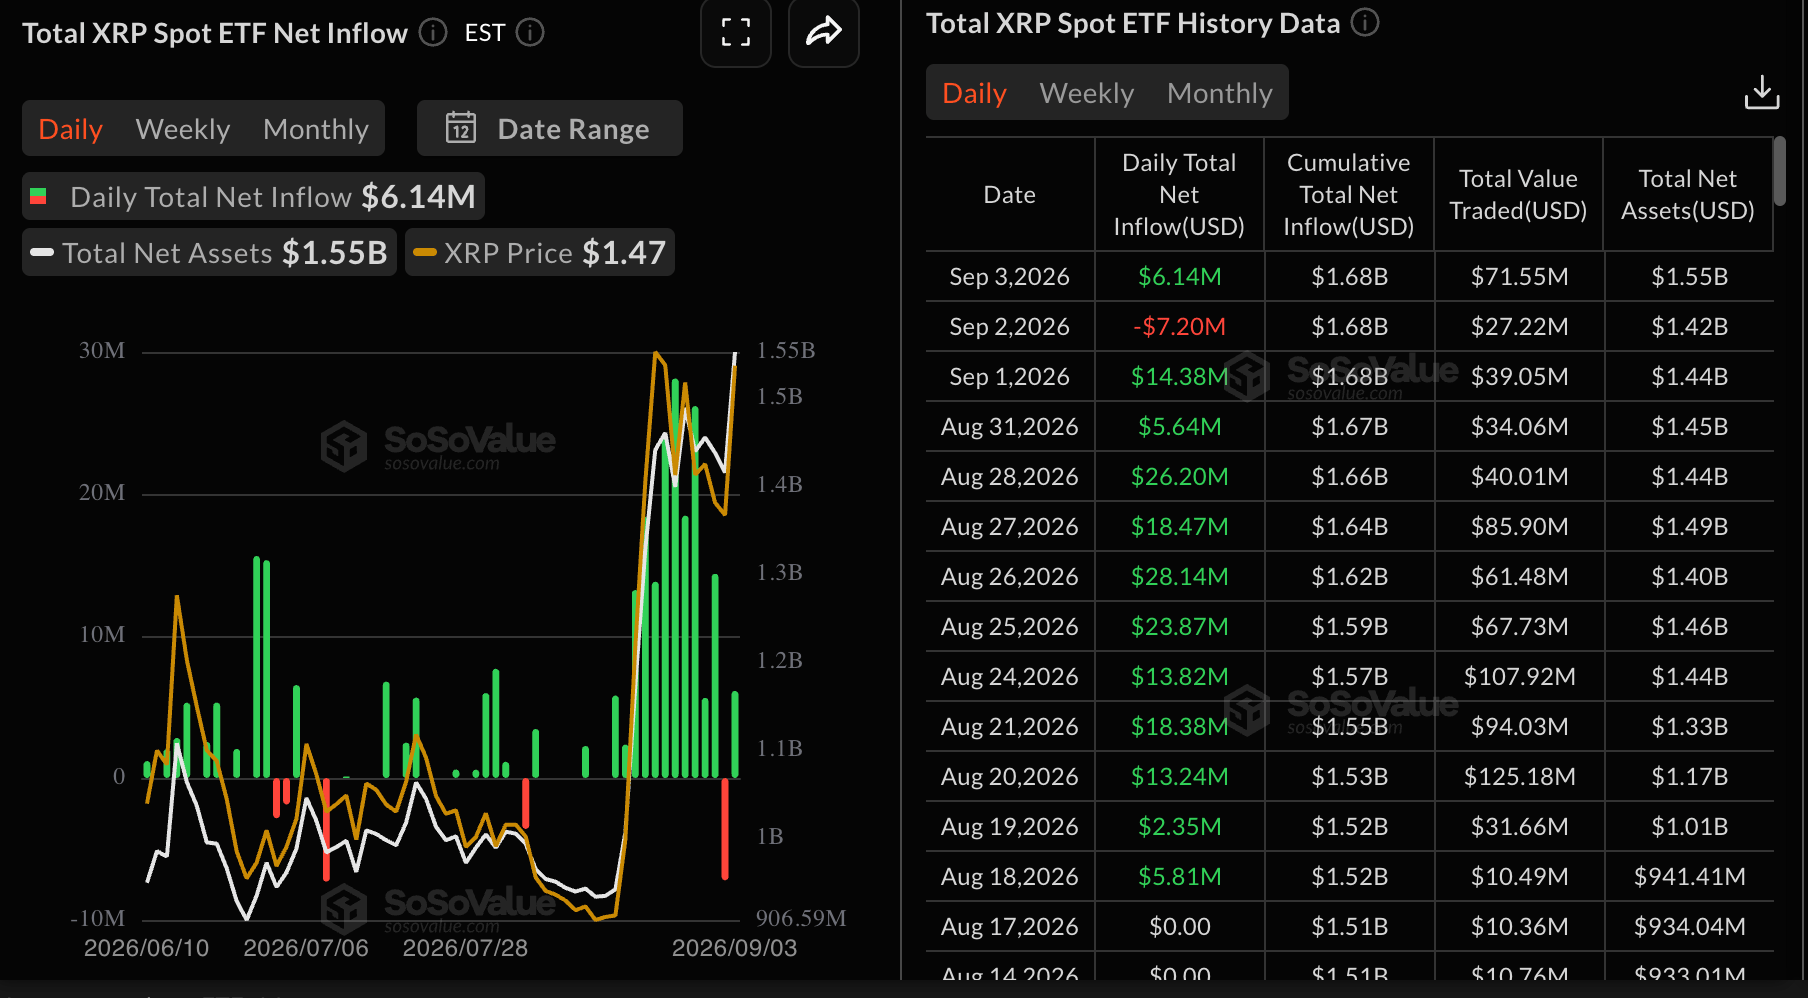This screenshot has height=998, width=1808.
Task: Click the Aug 28,2026 date cell
Action: click(1010, 477)
